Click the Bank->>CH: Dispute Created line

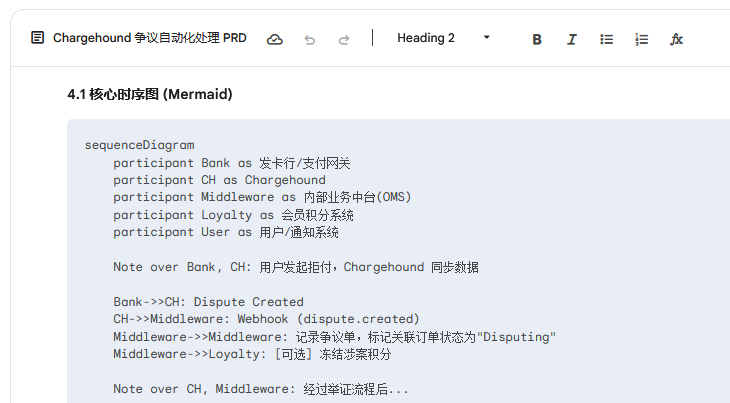pyautogui.click(x=208, y=302)
